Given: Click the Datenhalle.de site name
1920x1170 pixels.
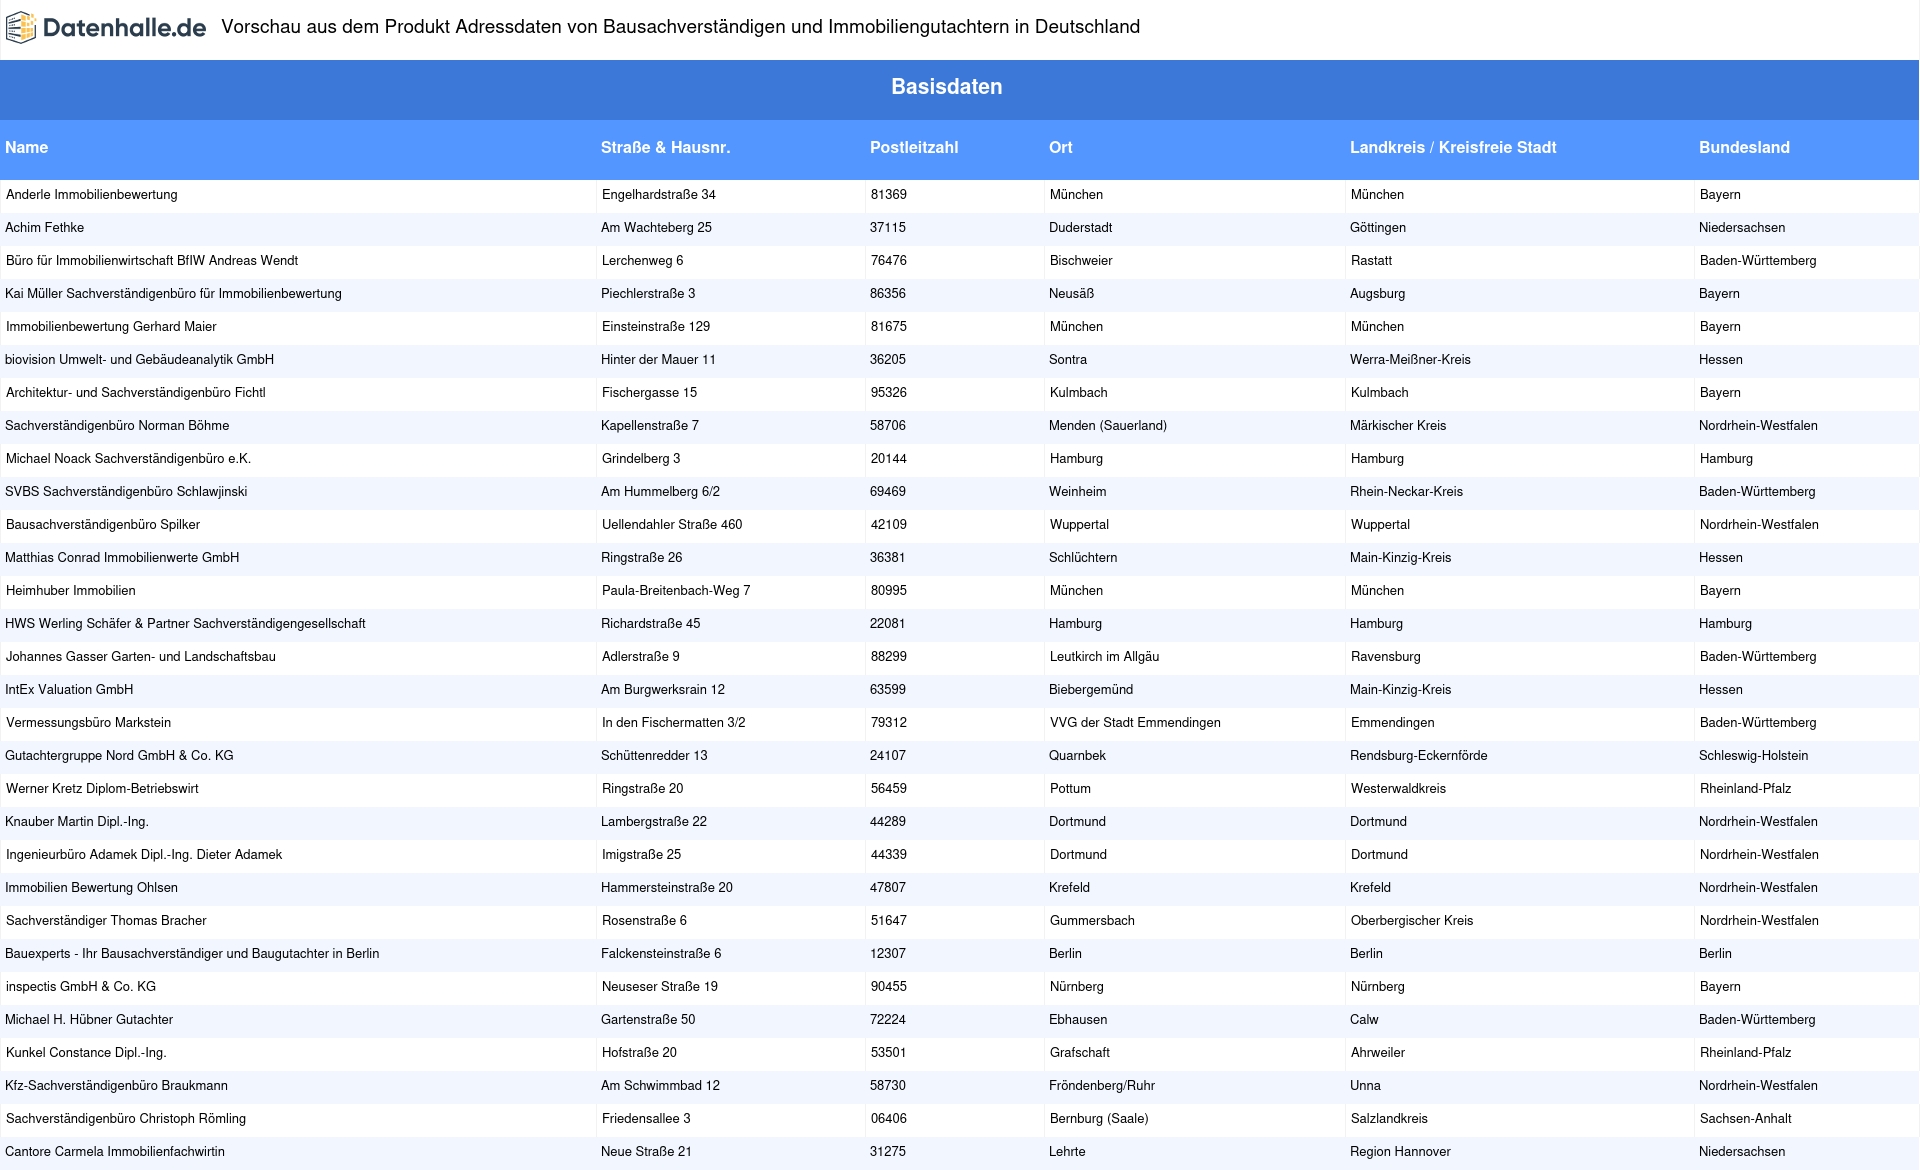Looking at the screenshot, I should [x=125, y=28].
